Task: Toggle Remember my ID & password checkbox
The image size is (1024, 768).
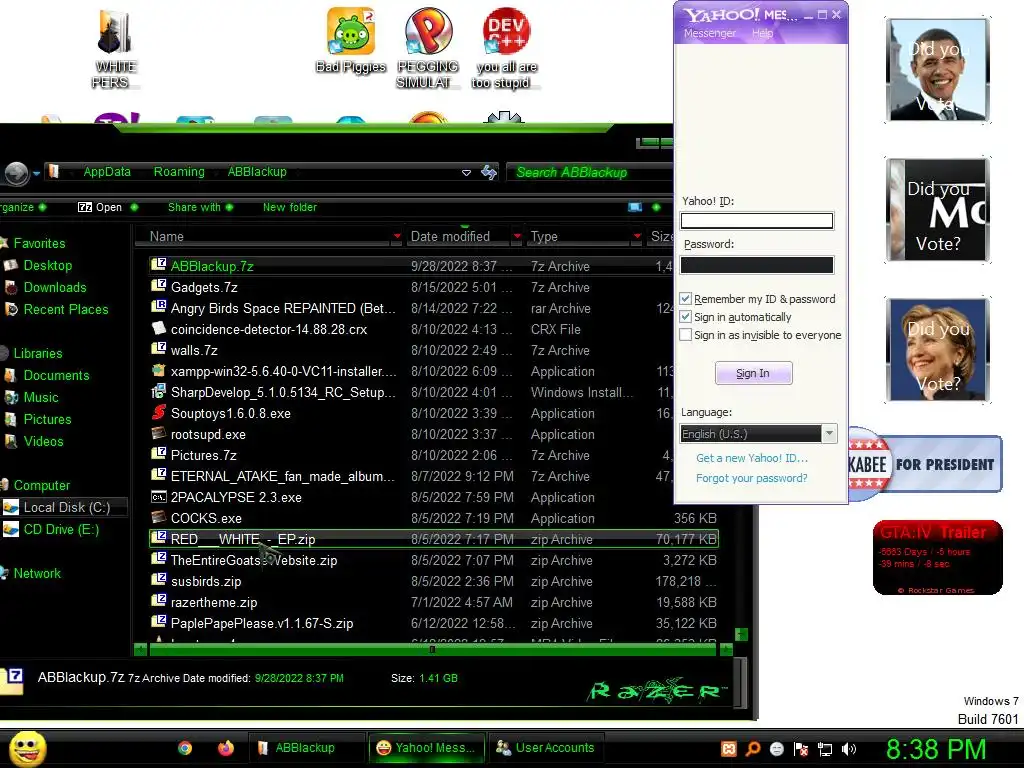Action: click(x=685, y=299)
